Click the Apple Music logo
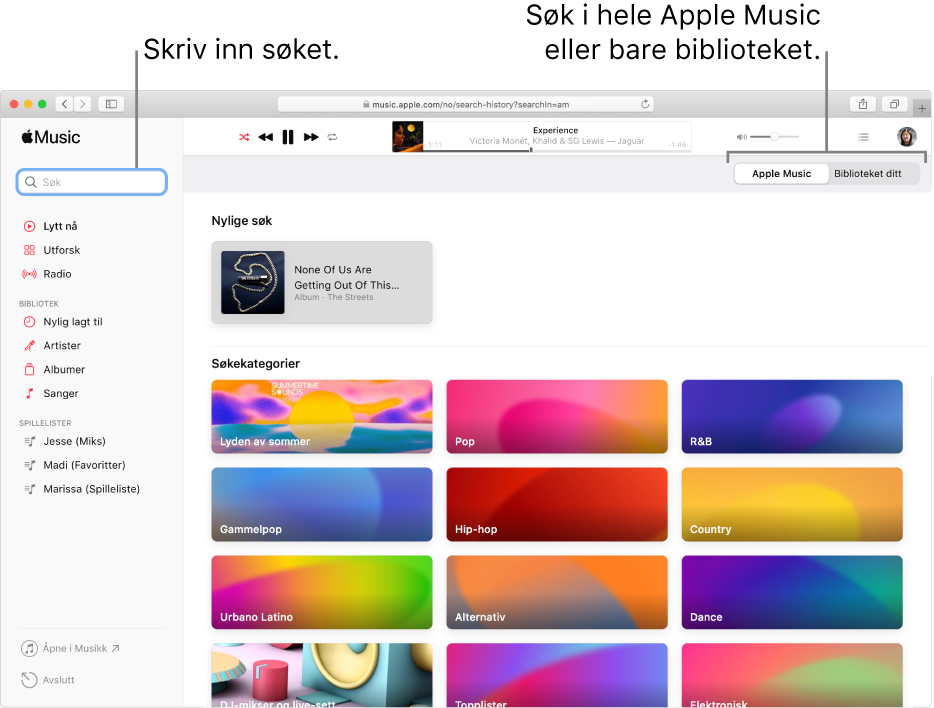This screenshot has height=708, width=934. [51, 137]
